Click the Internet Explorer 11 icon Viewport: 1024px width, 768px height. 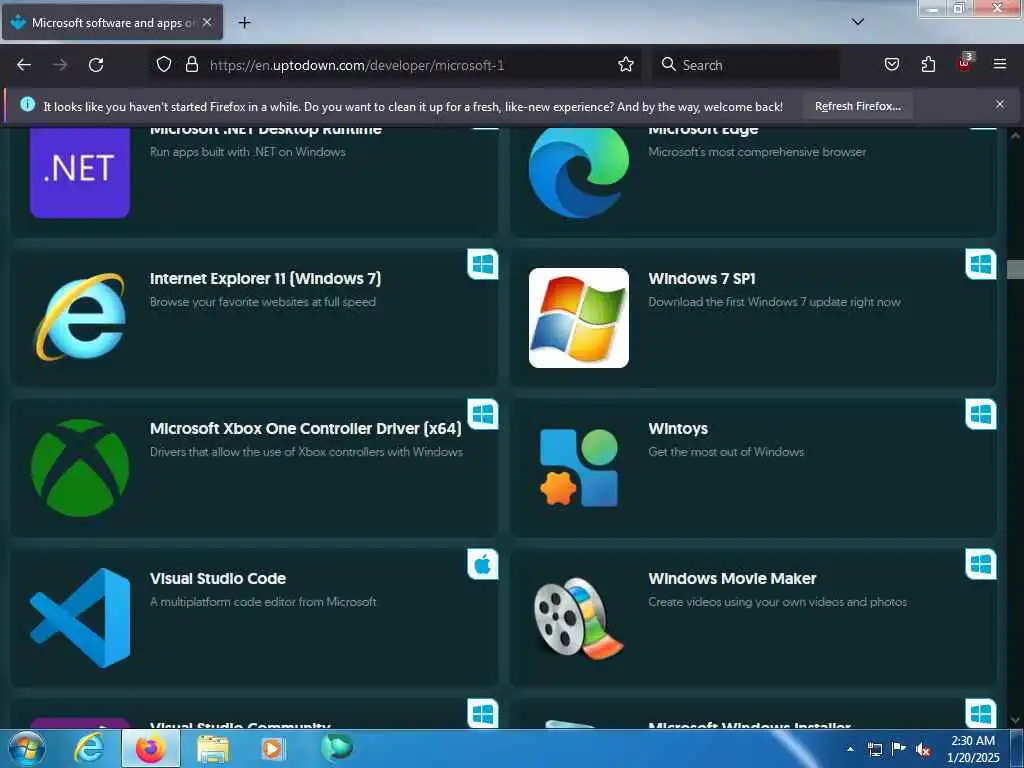80,317
